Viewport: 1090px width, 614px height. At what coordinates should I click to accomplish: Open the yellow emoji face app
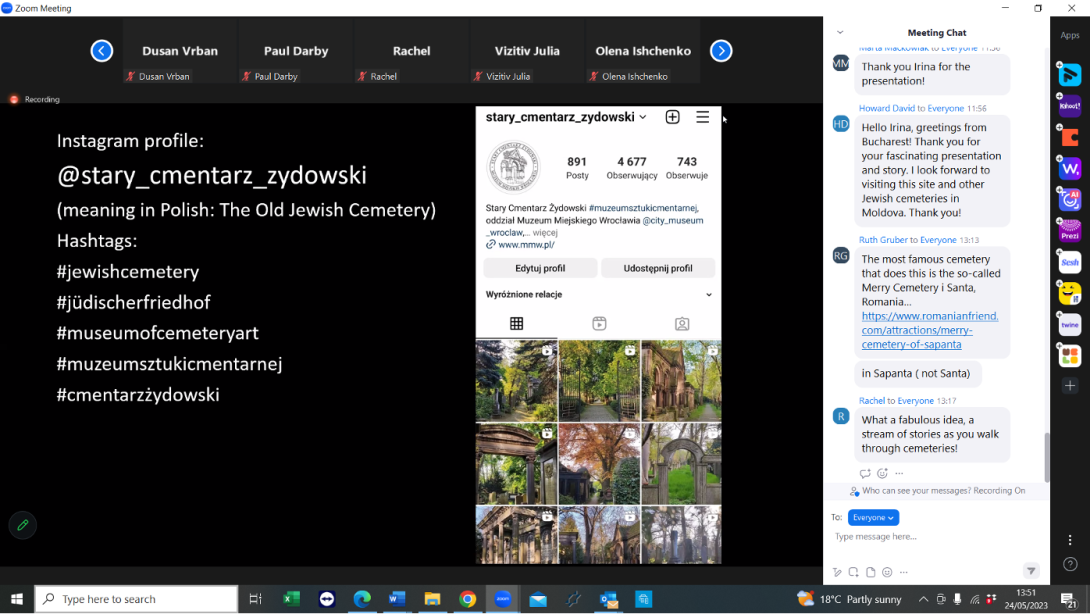(x=1070, y=293)
